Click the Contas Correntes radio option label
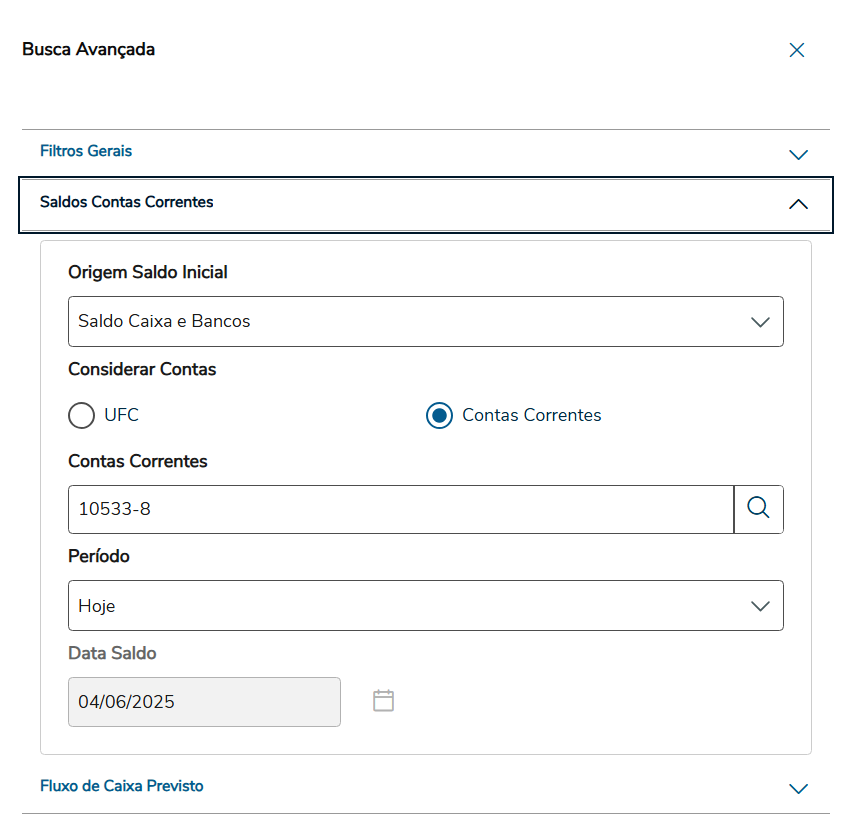Screen dimensions: 848x828 click(531, 415)
